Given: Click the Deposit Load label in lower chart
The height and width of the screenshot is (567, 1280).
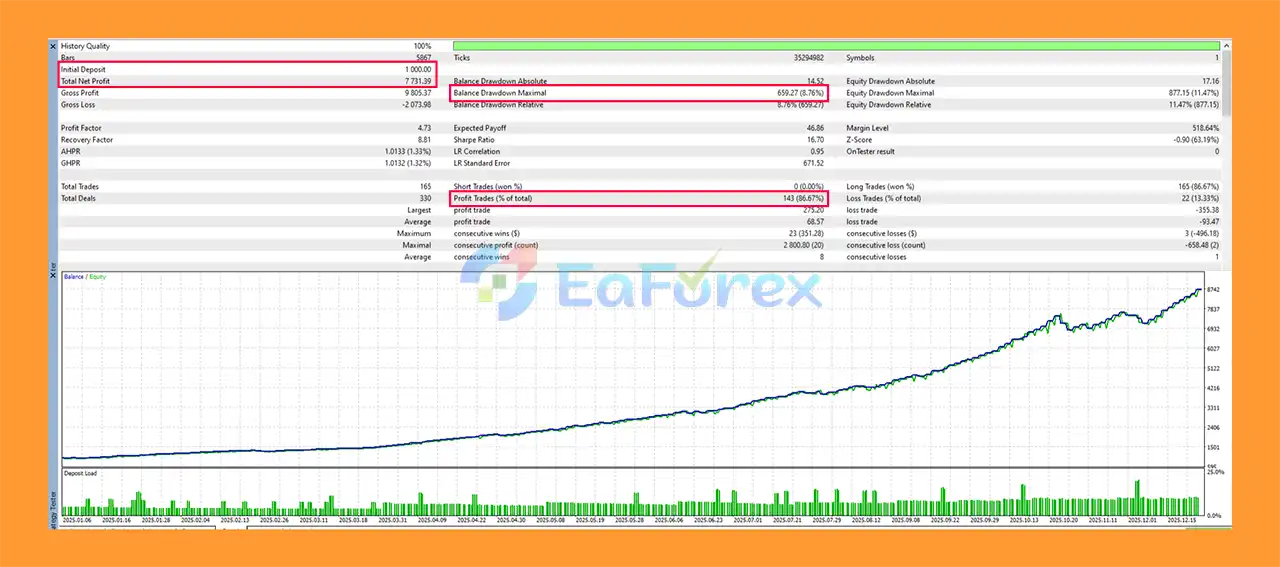Looking at the screenshot, I should [80, 473].
